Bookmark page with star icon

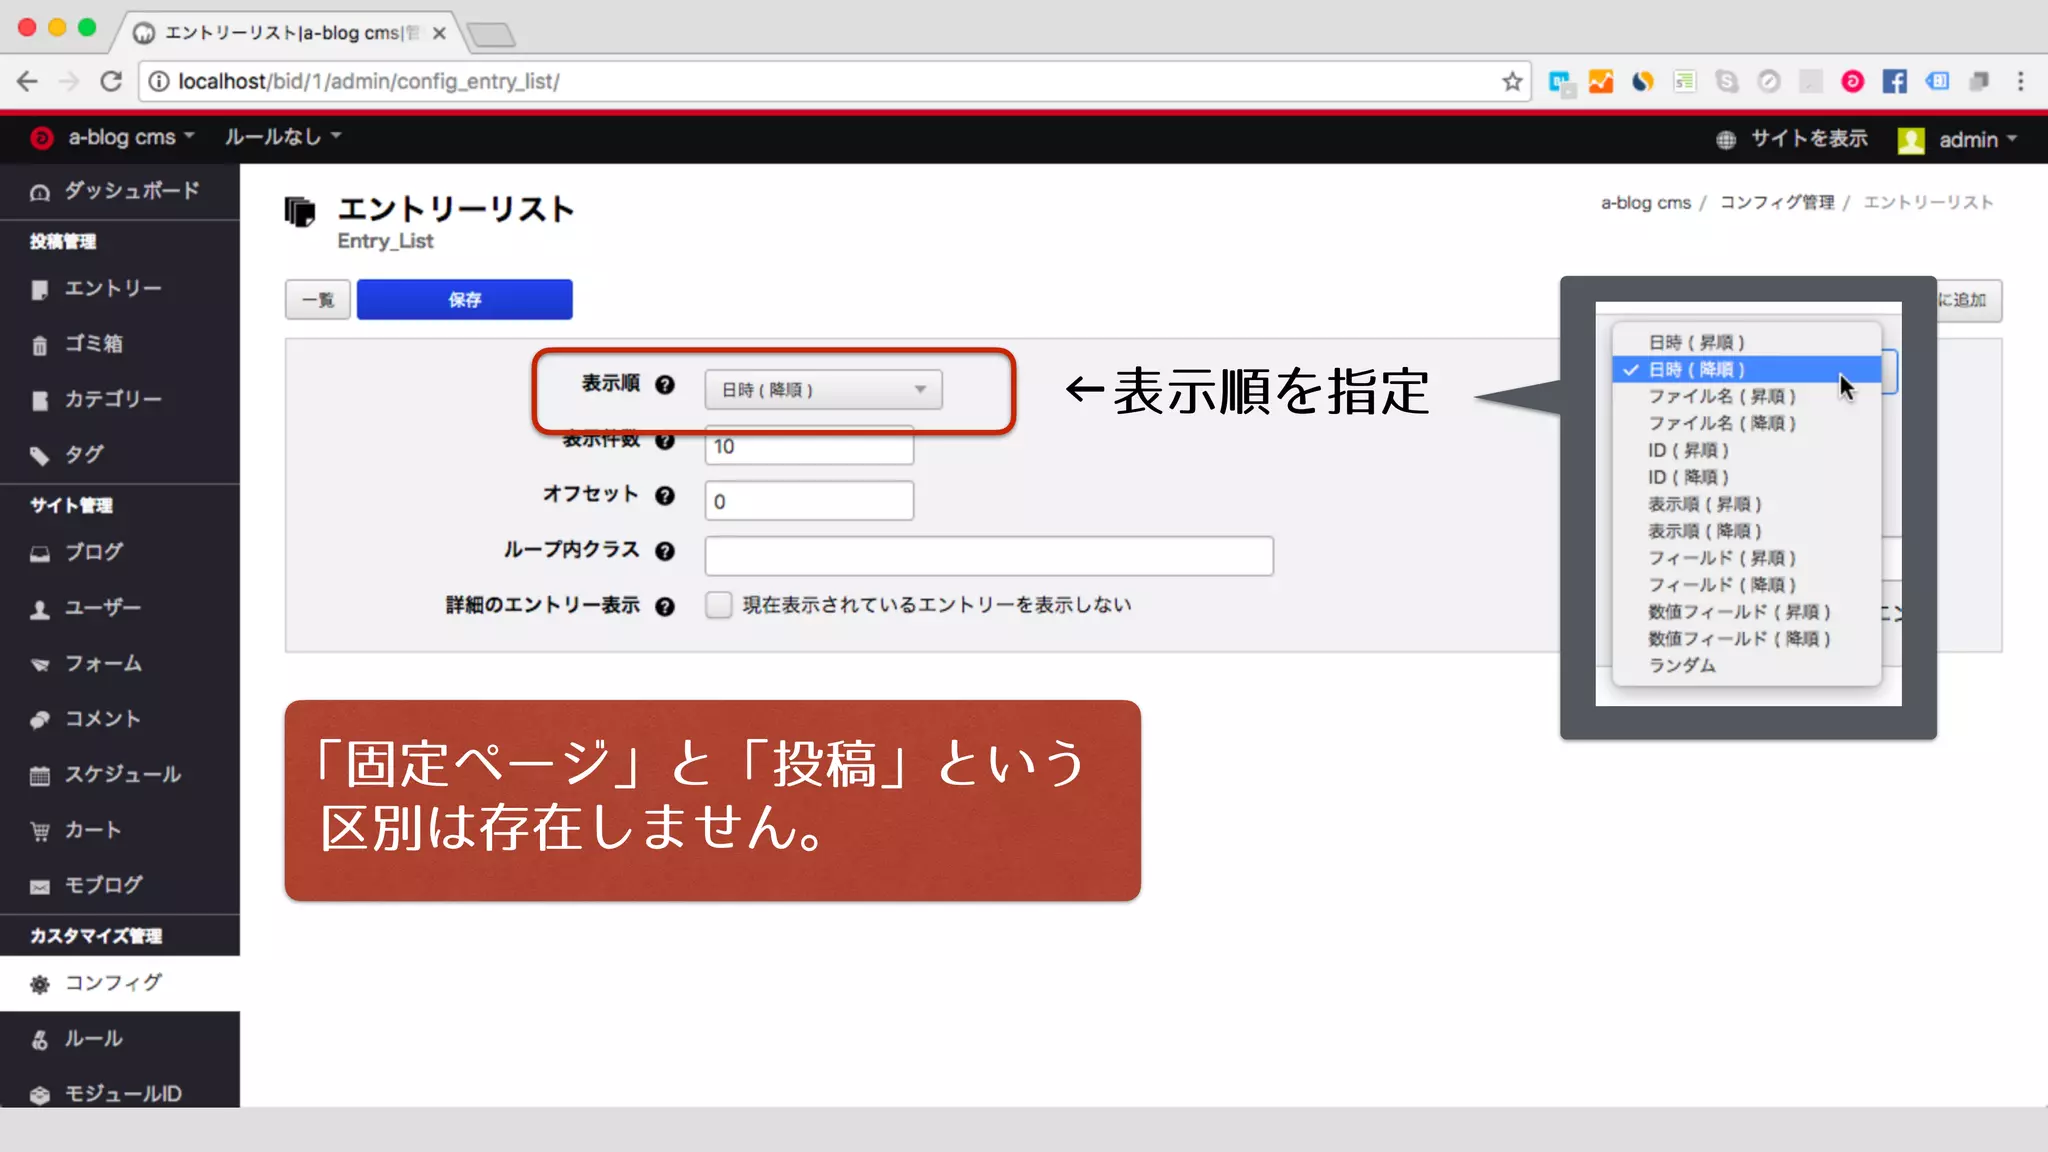[1511, 81]
